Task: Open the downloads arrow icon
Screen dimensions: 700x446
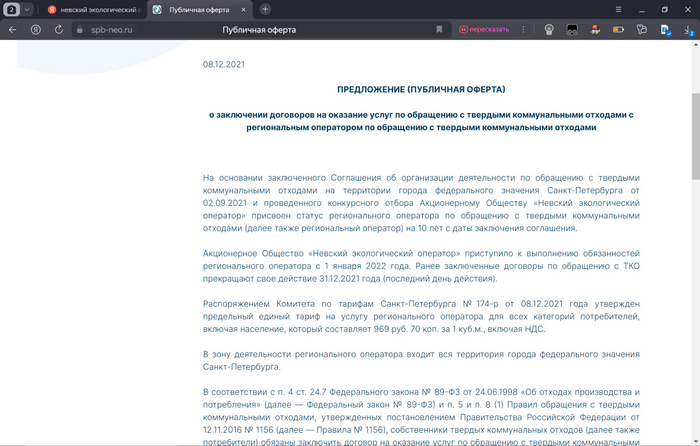Action: (688, 30)
